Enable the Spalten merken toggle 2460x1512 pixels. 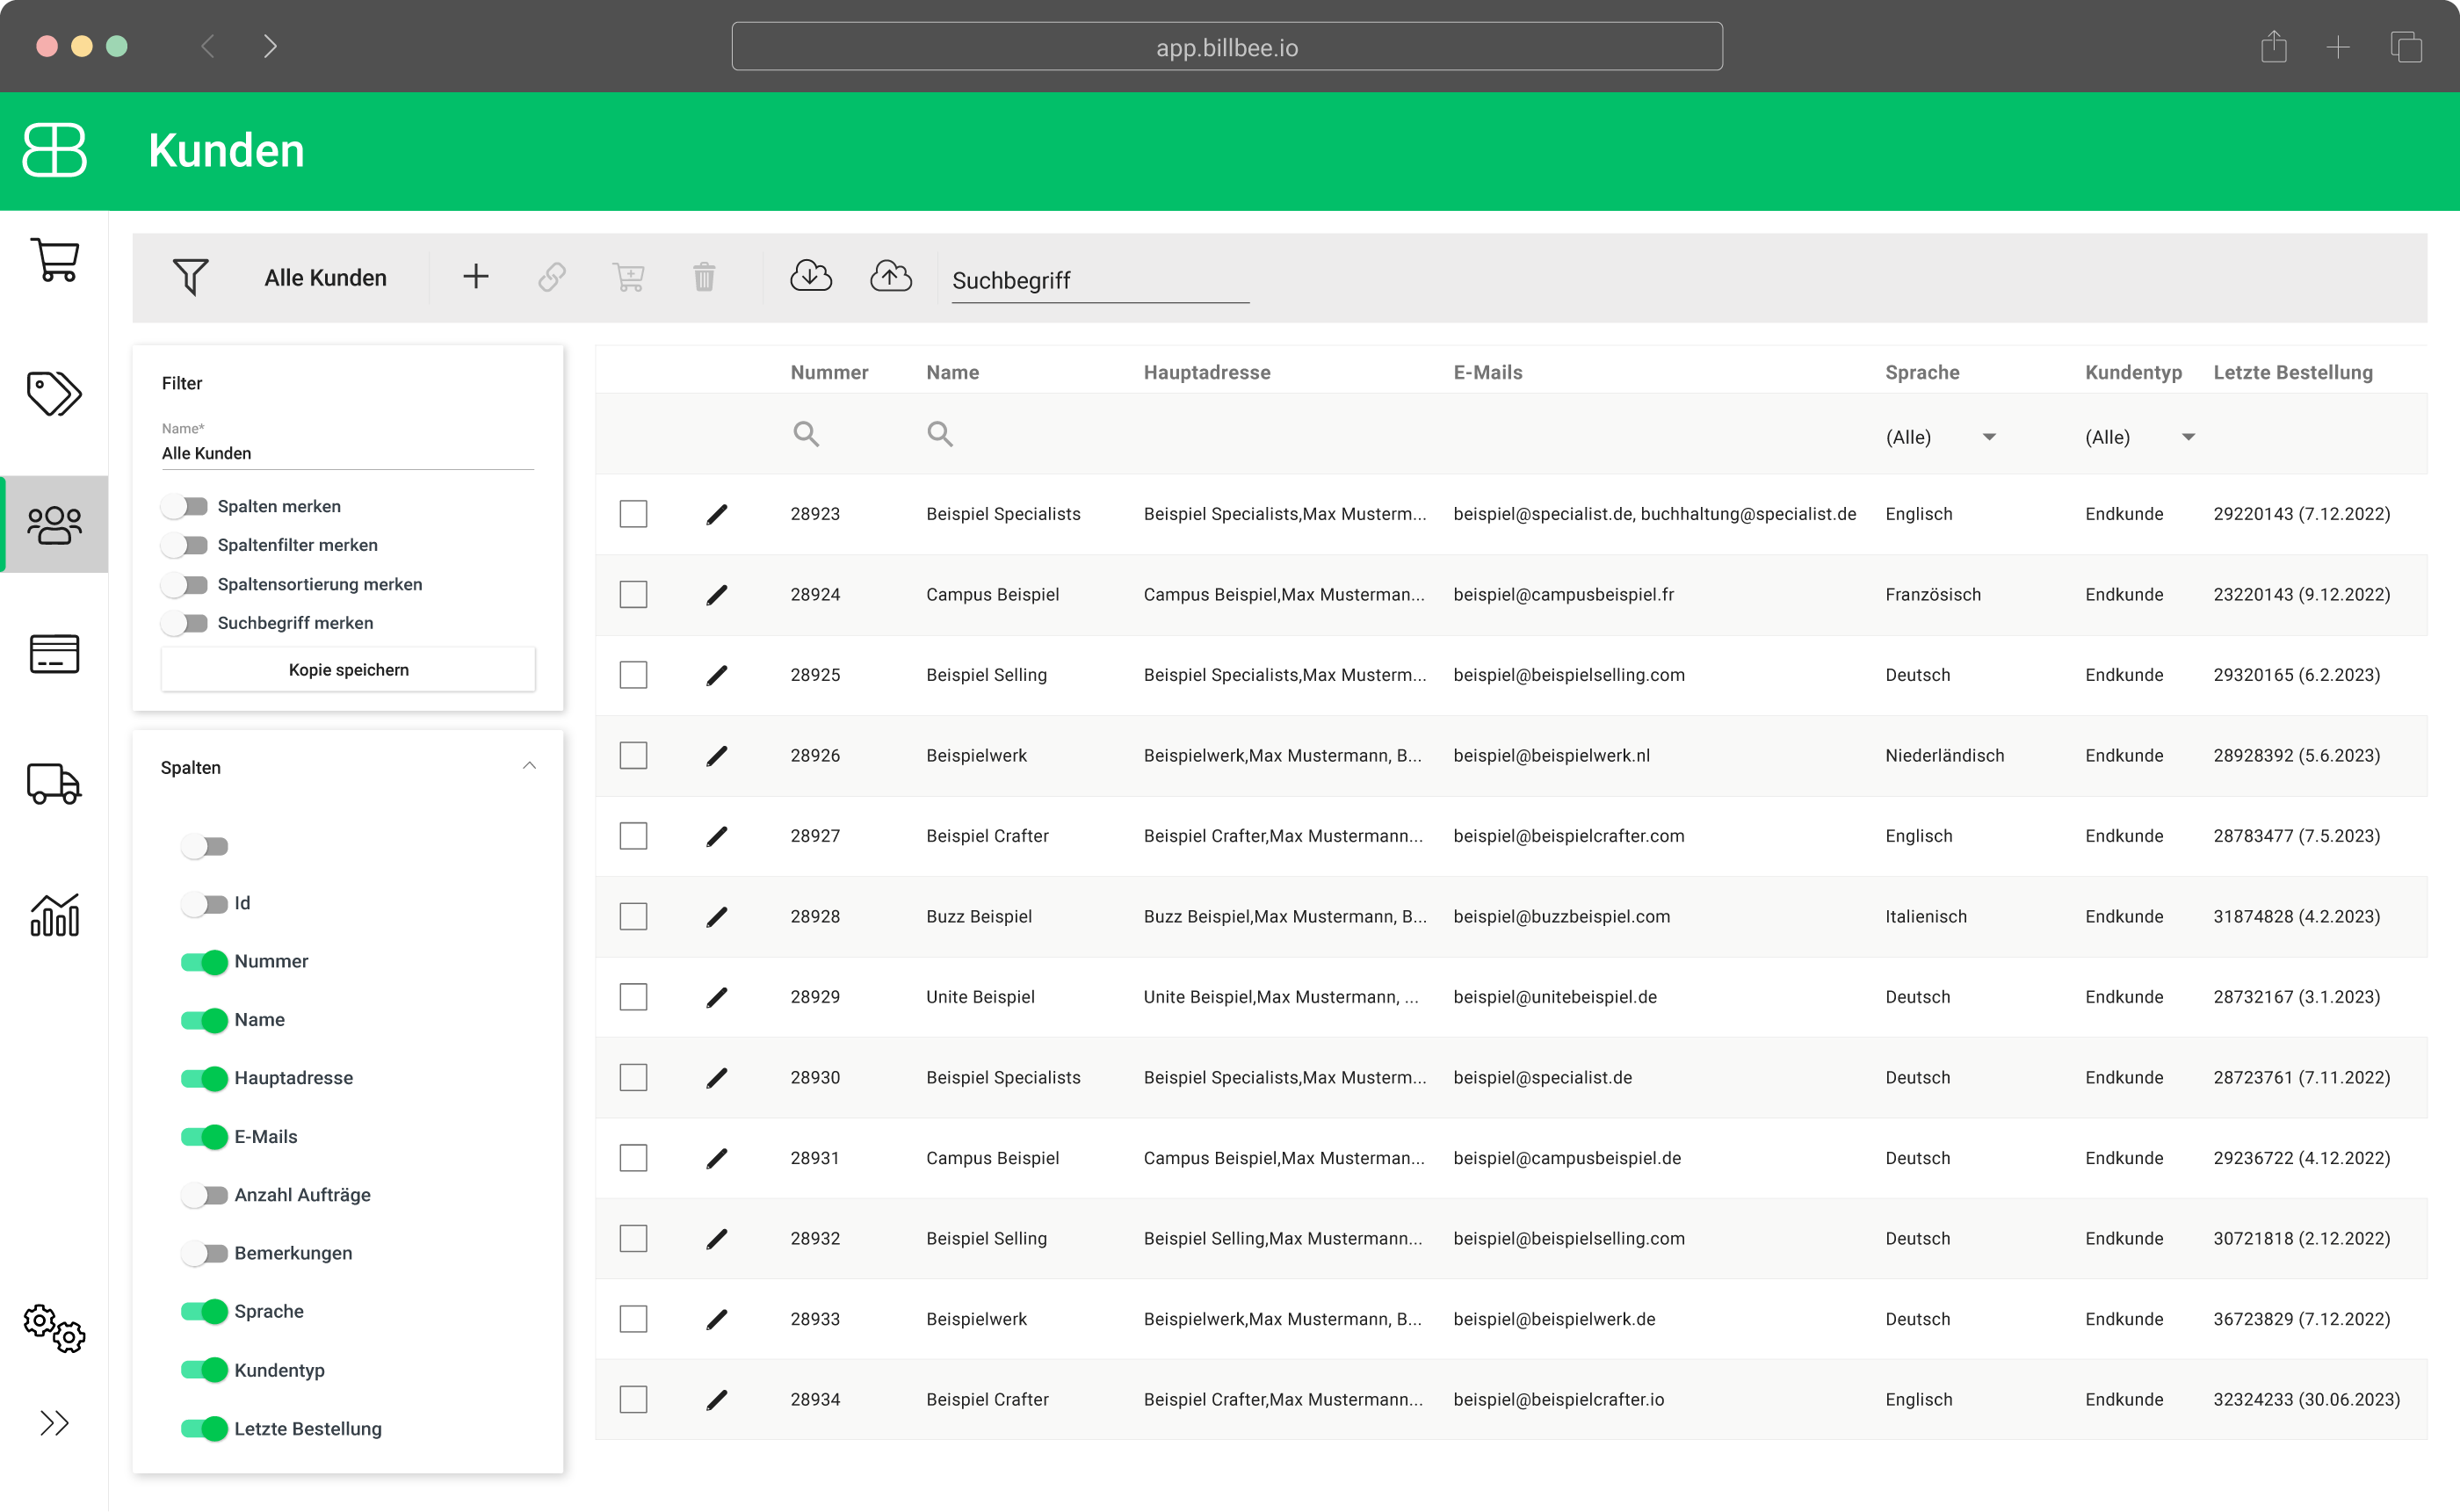coord(185,506)
